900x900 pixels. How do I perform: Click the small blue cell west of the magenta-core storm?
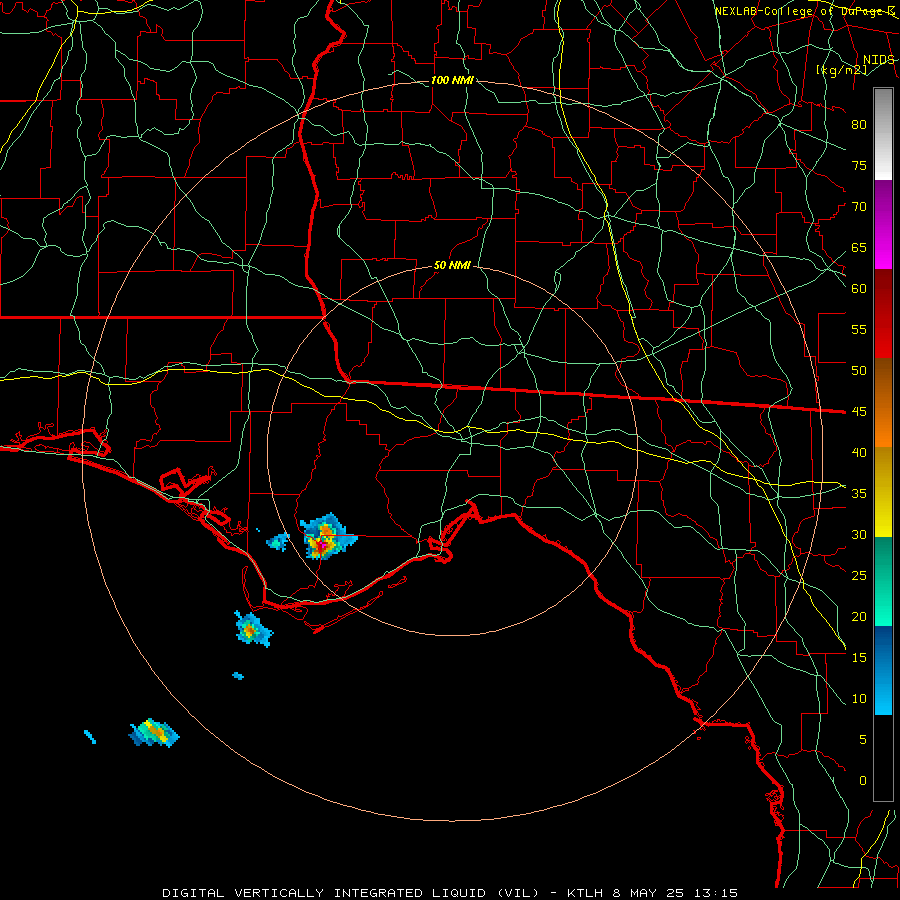point(279,541)
